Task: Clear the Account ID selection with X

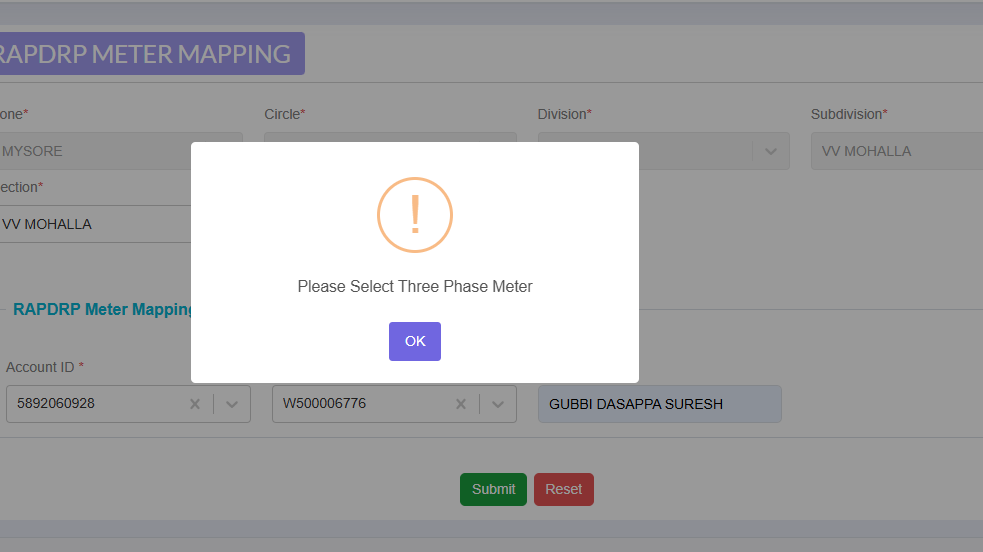Action: [x=195, y=404]
